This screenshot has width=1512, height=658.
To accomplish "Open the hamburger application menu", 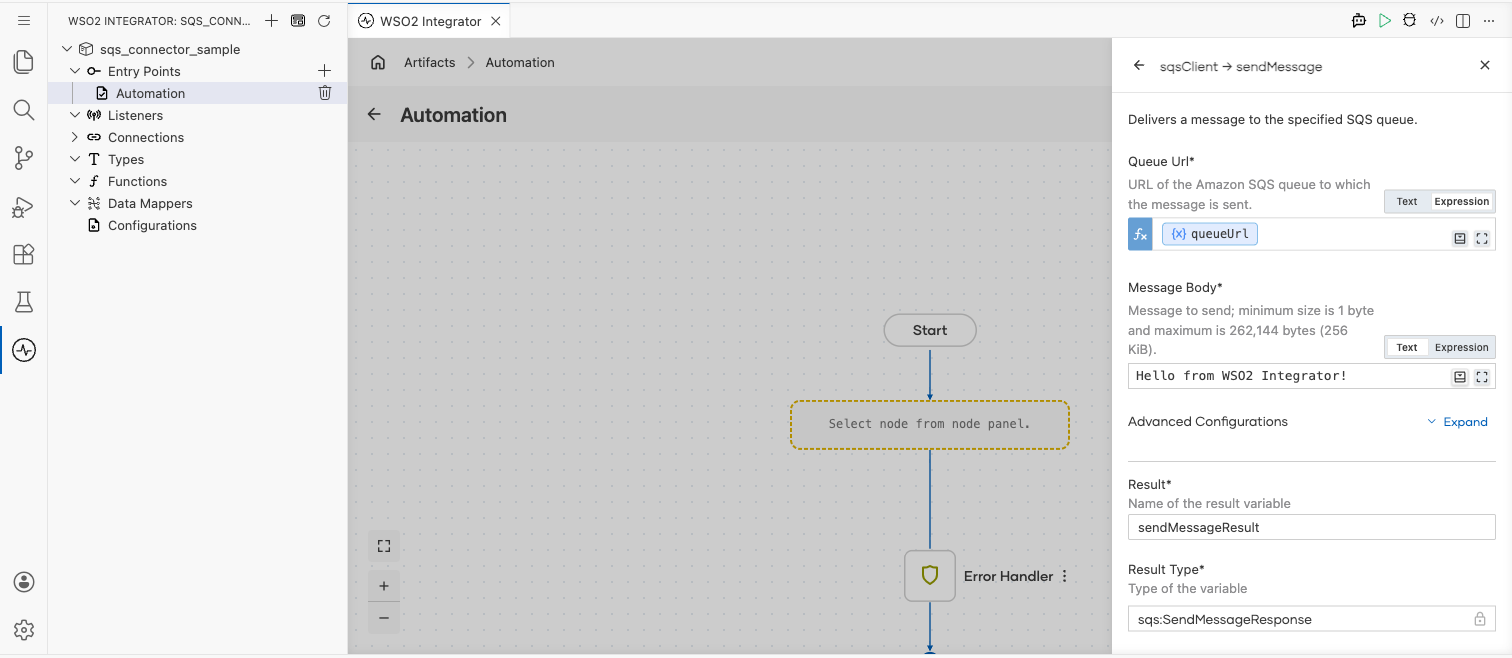I will [x=24, y=20].
